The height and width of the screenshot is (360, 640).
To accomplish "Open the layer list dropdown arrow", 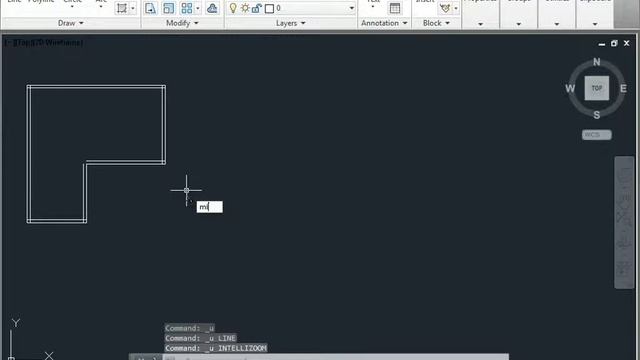I will 351,8.
